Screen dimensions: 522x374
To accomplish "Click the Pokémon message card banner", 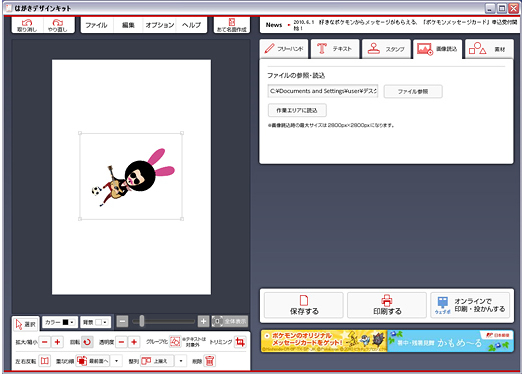I will point(324,341).
